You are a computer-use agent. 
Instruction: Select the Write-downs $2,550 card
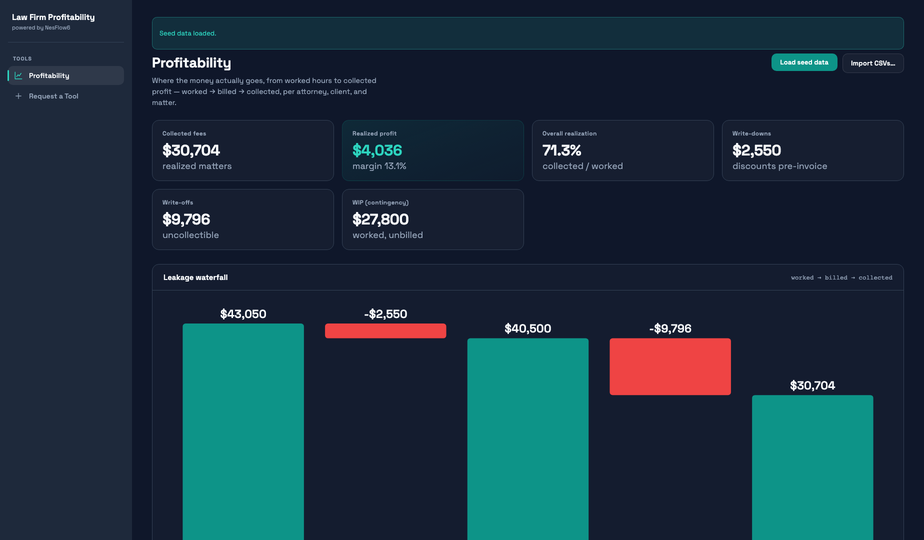coord(813,150)
